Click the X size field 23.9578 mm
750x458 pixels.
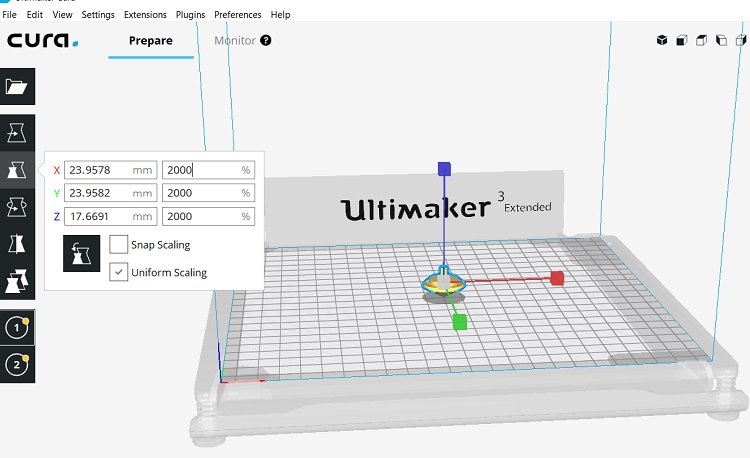110,170
